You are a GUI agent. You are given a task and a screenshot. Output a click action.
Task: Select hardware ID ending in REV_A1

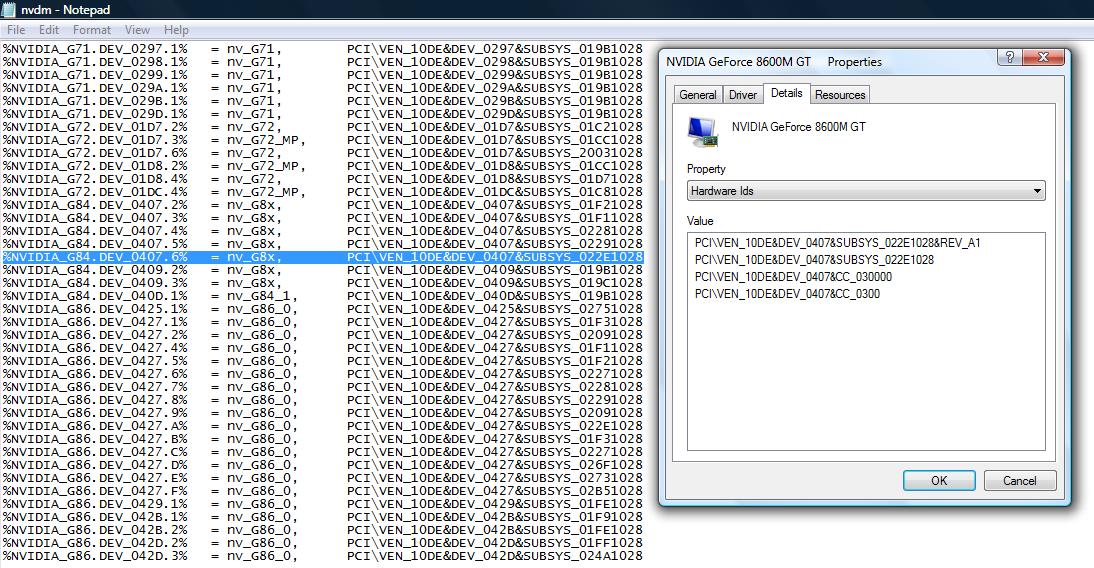click(x=837, y=243)
